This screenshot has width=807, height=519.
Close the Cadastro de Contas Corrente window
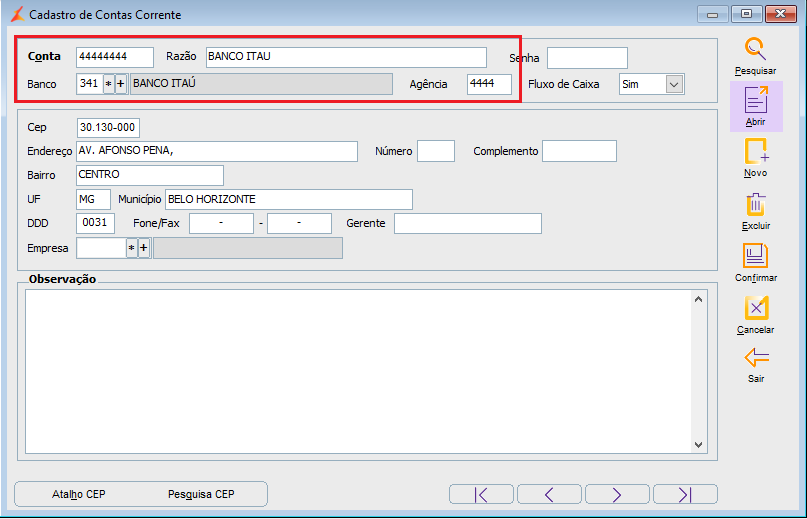781,14
